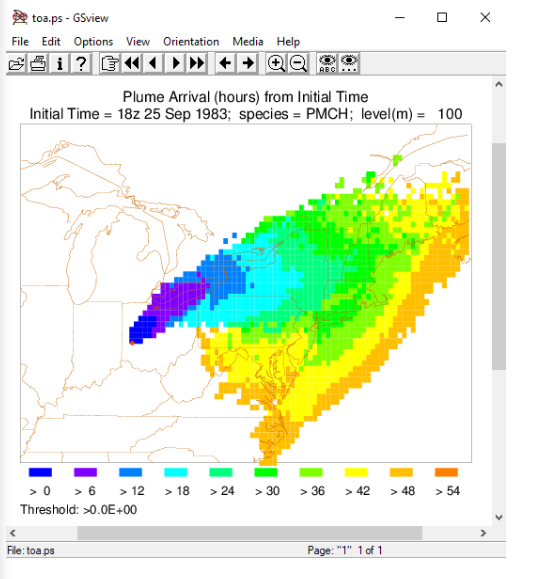Click the Zoom out magnifier icon

[x=298, y=64]
